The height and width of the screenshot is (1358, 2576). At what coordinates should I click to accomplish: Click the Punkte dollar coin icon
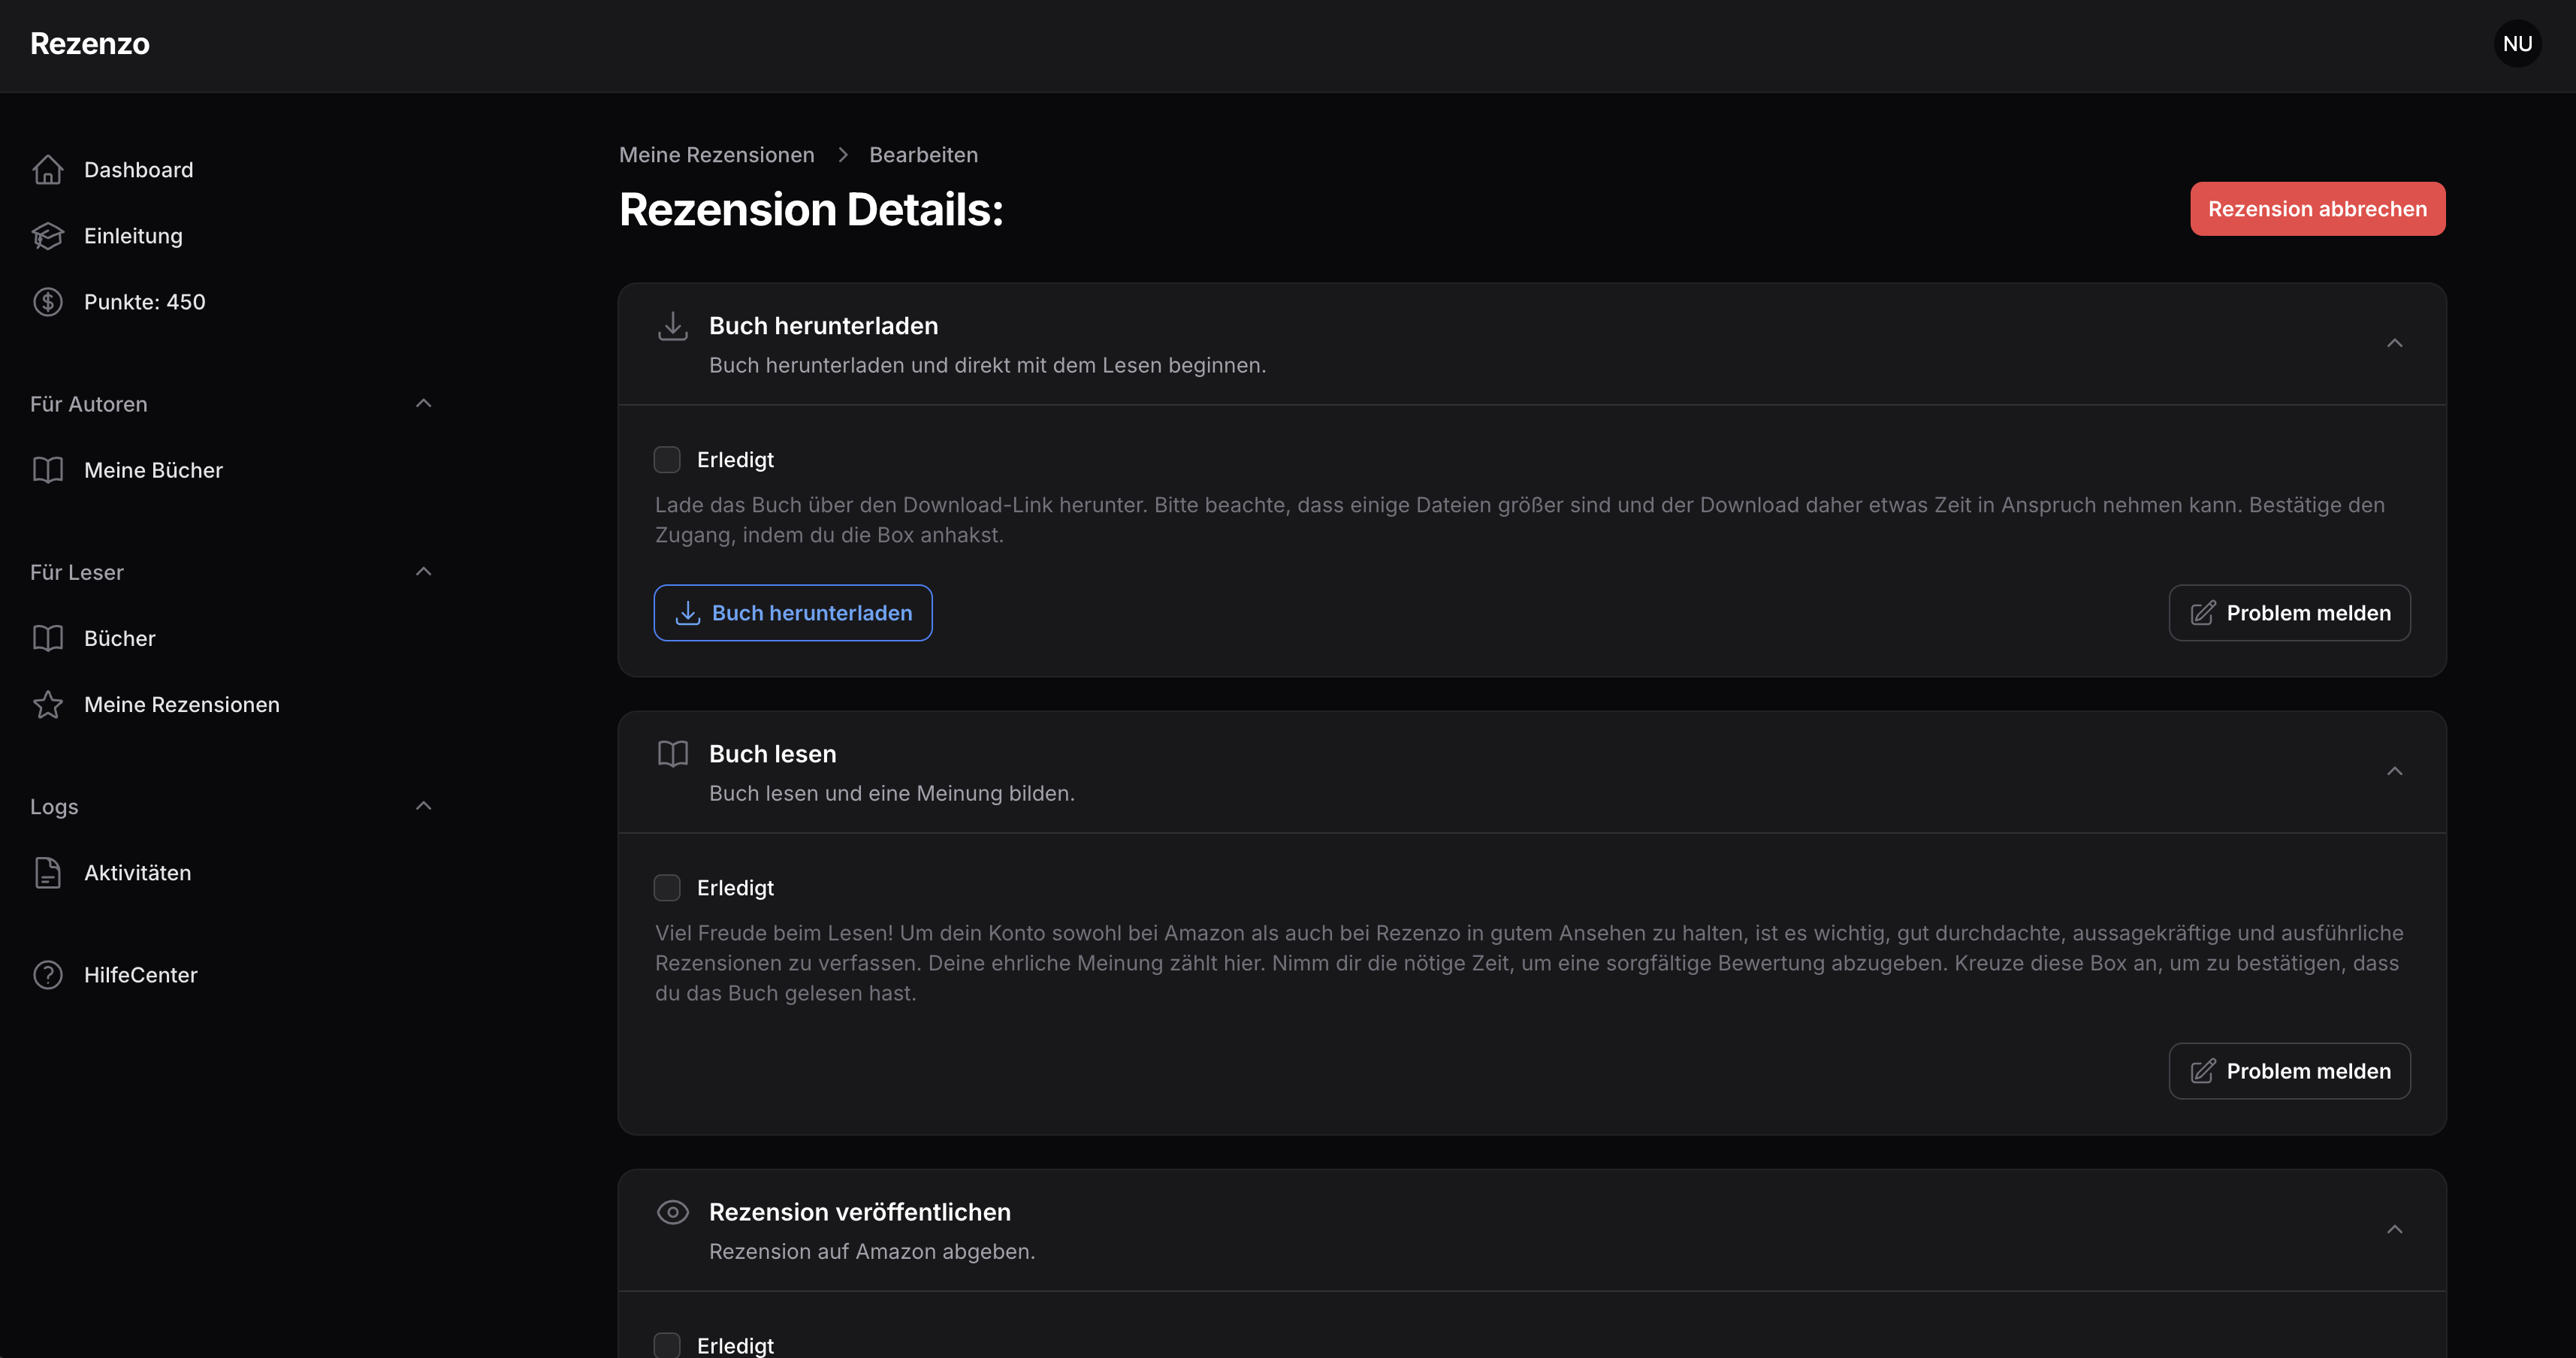click(x=48, y=302)
